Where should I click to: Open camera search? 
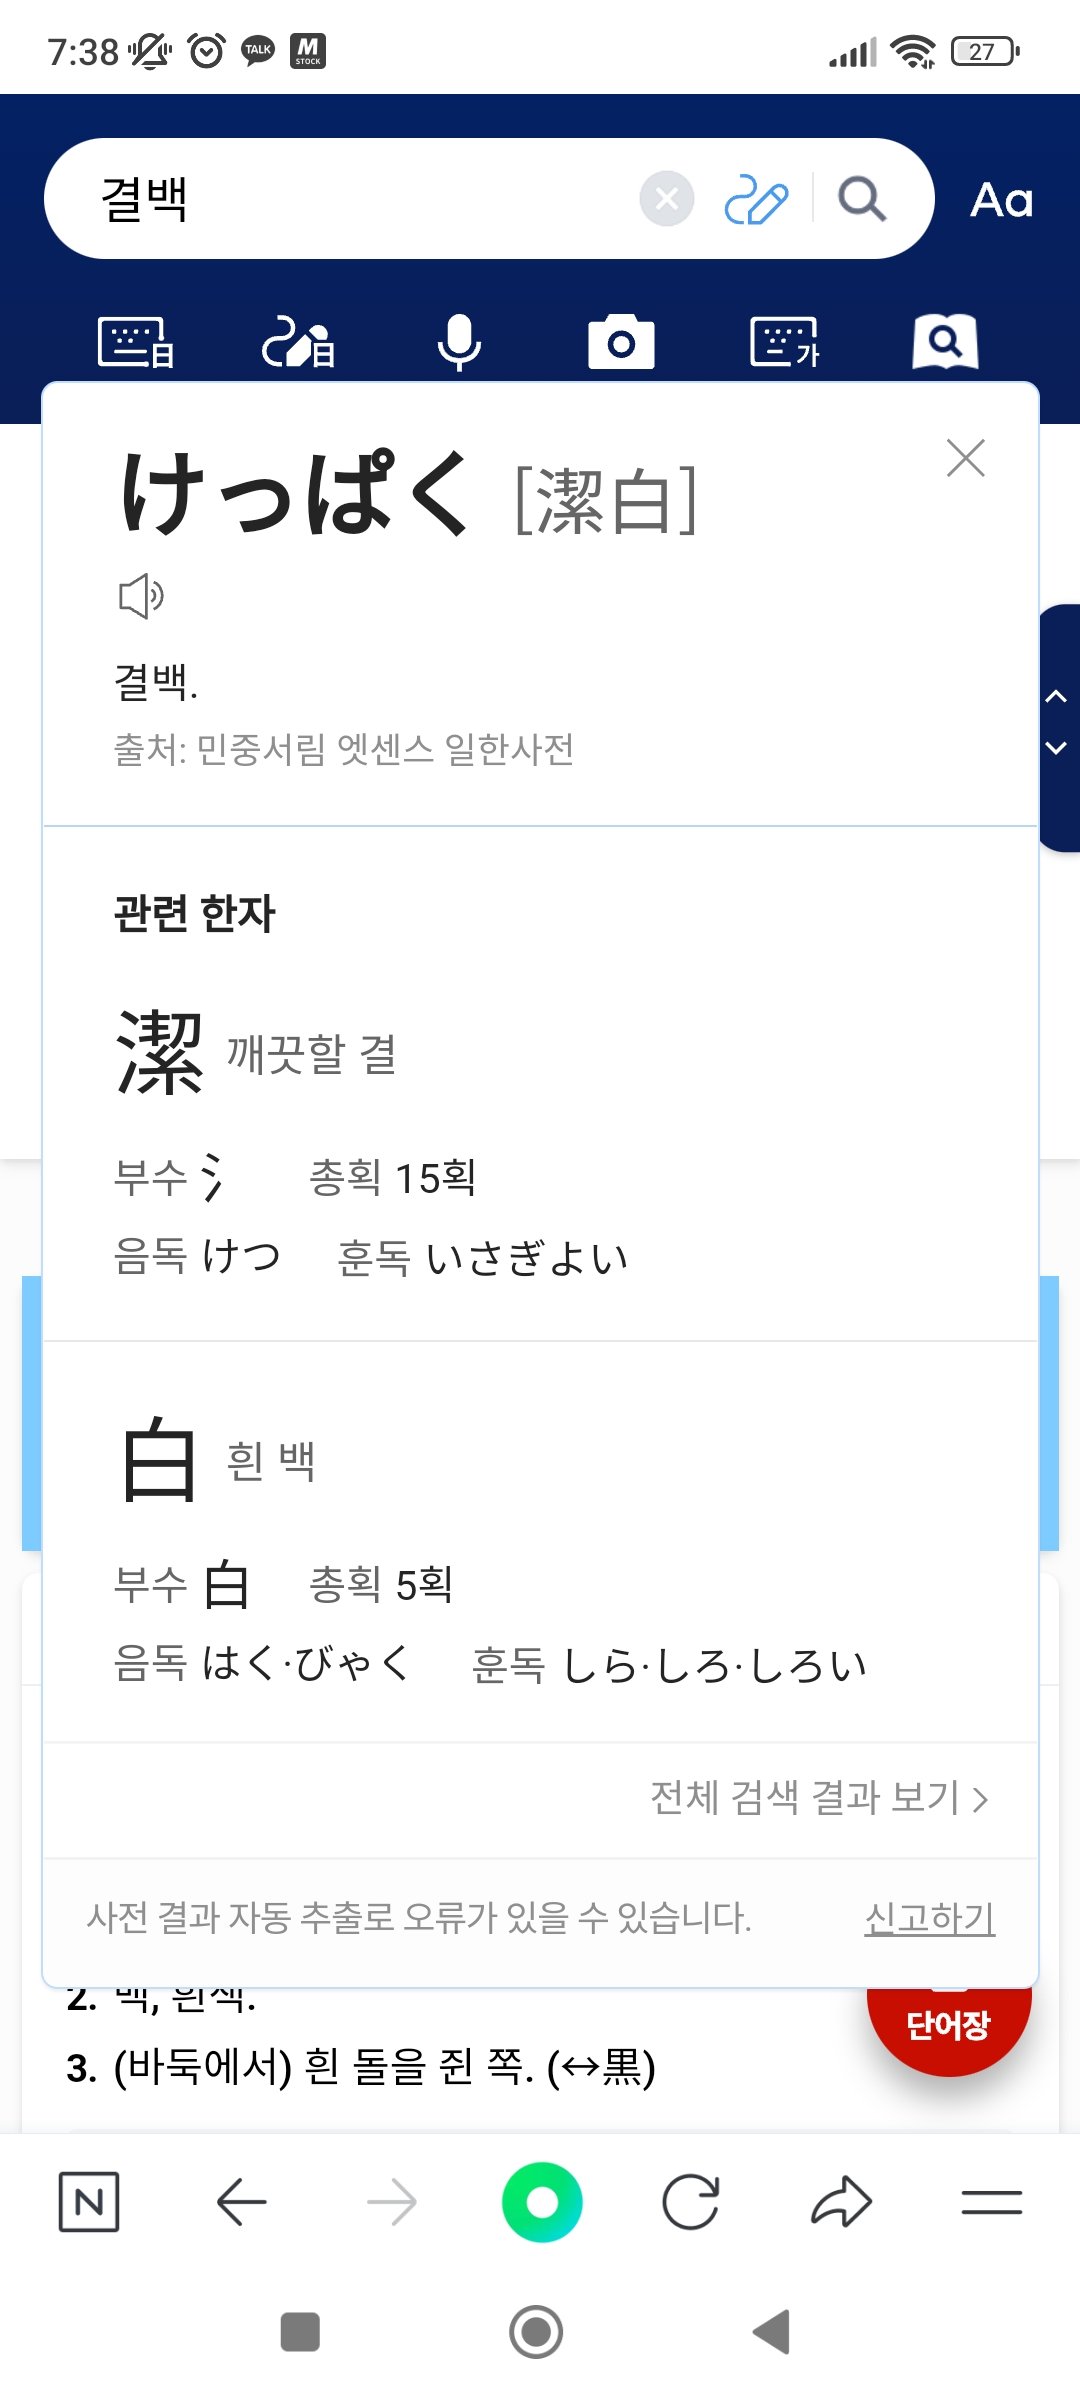pos(621,343)
